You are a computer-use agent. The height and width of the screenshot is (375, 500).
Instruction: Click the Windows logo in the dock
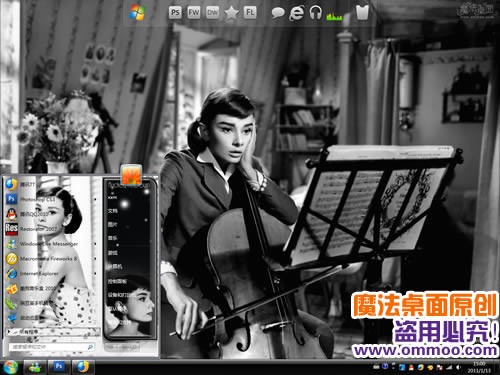137,13
